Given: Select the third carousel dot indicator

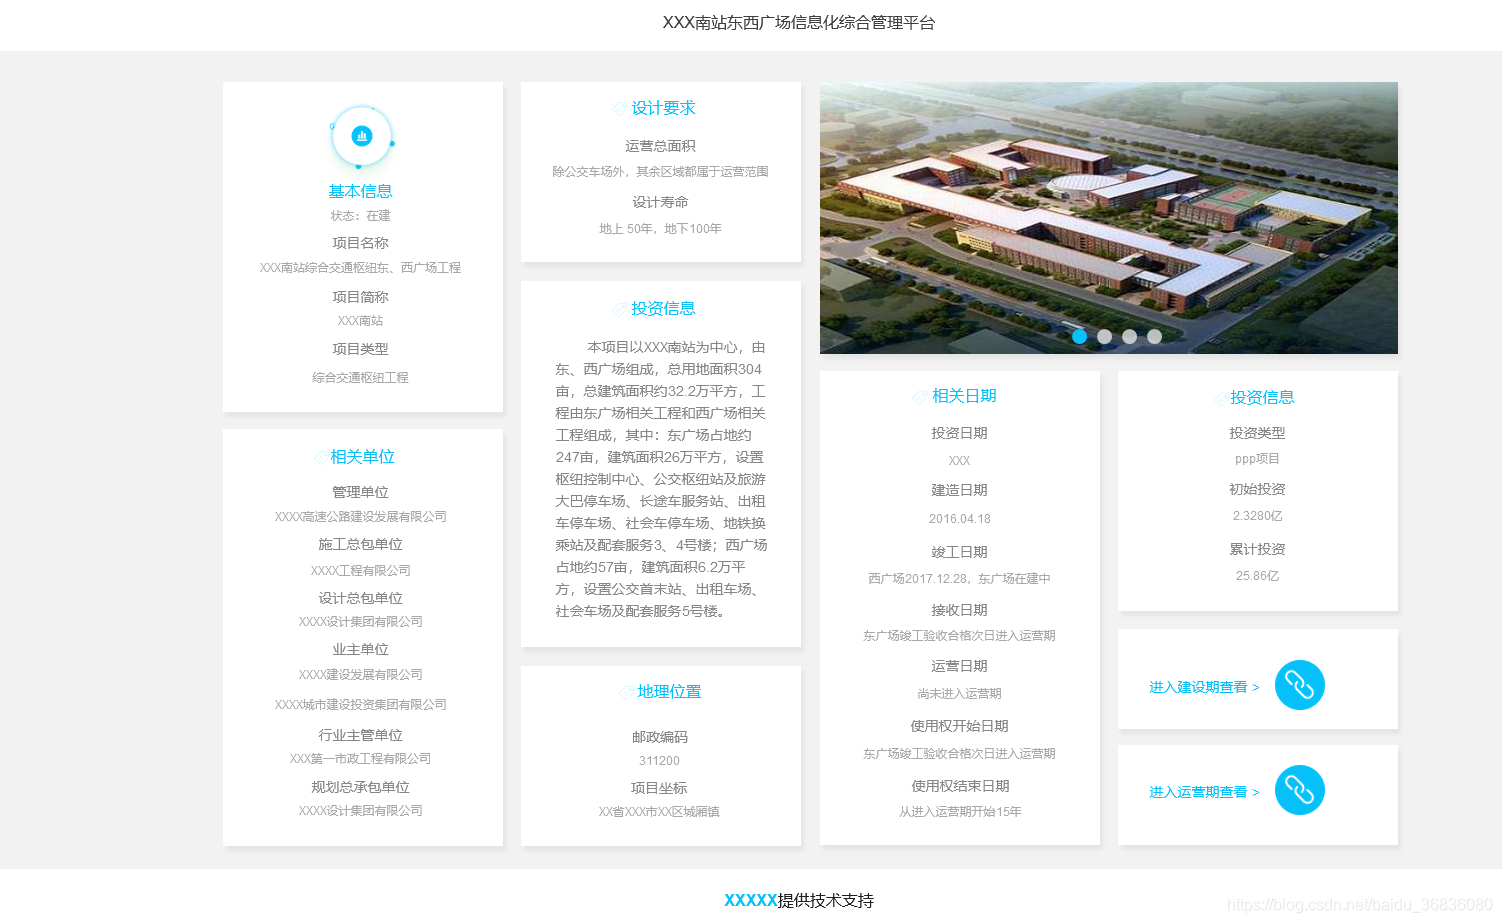Looking at the screenshot, I should point(1129,337).
